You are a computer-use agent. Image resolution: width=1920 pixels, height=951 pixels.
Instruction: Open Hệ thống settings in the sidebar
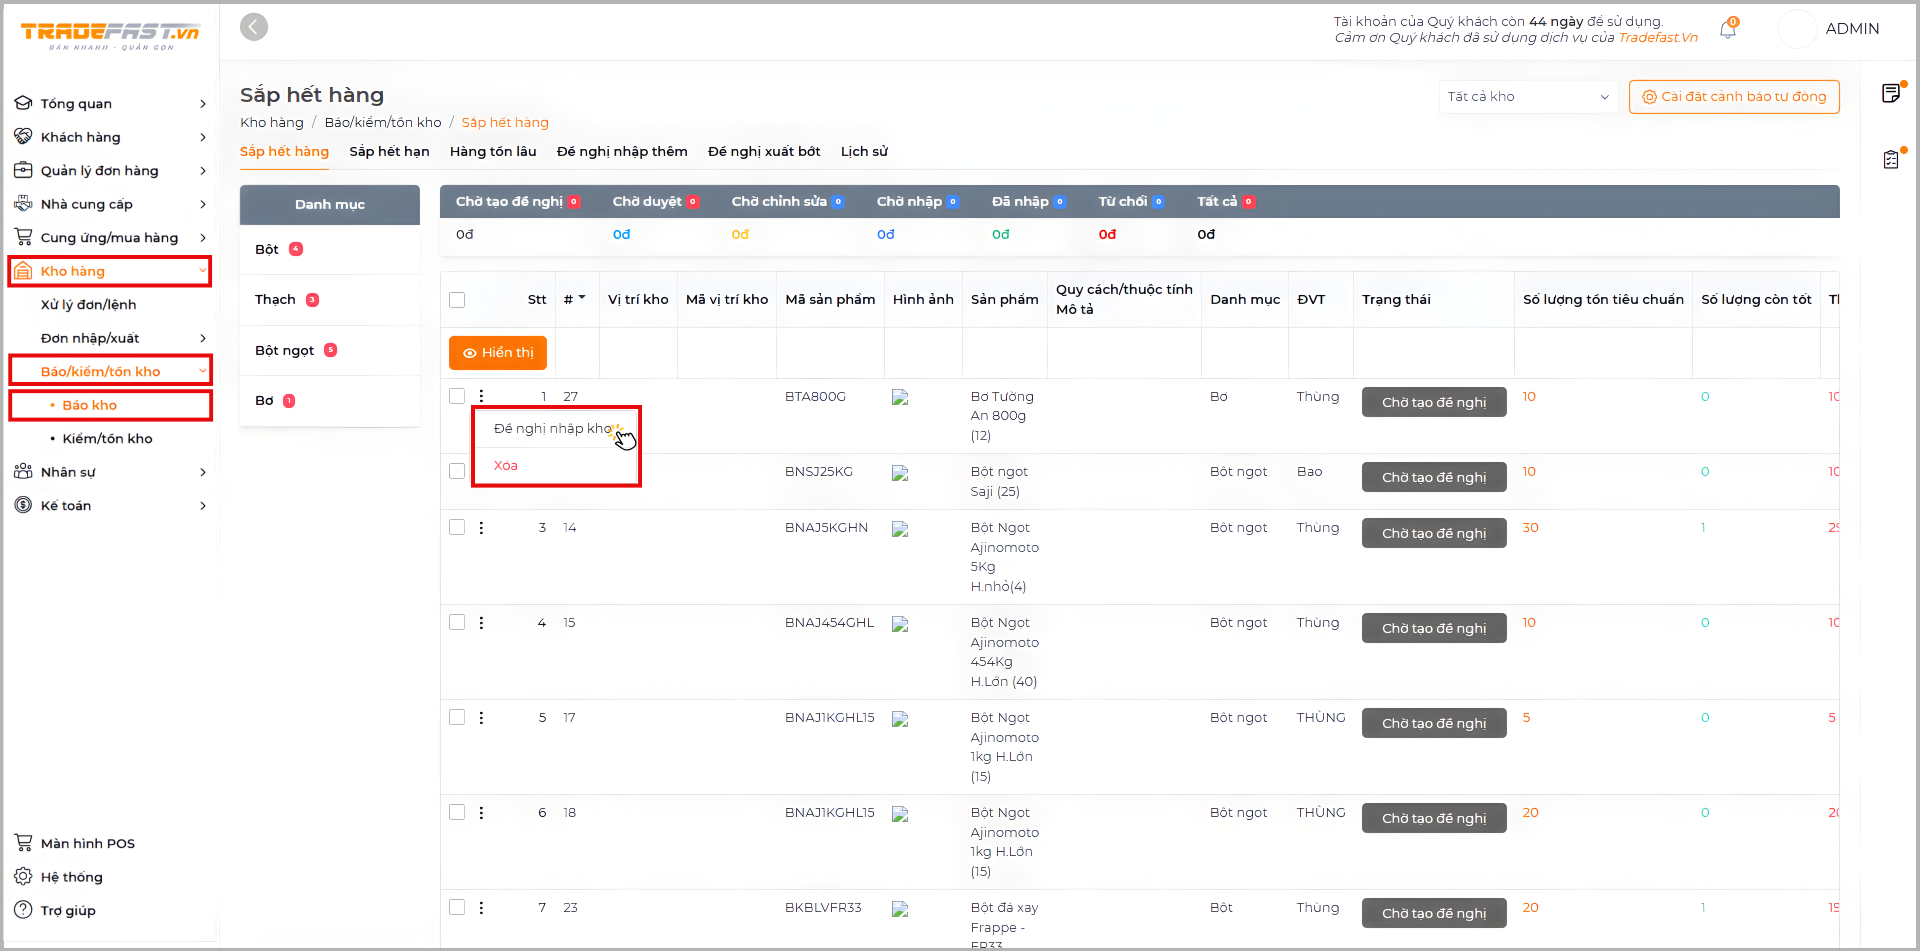(71, 877)
